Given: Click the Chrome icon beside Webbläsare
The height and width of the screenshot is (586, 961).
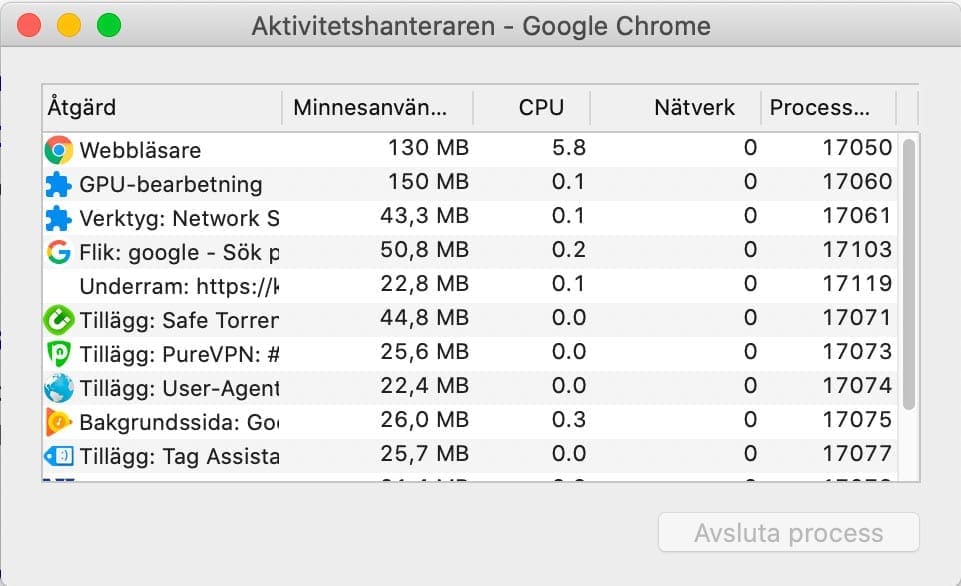Looking at the screenshot, I should pyautogui.click(x=59, y=150).
